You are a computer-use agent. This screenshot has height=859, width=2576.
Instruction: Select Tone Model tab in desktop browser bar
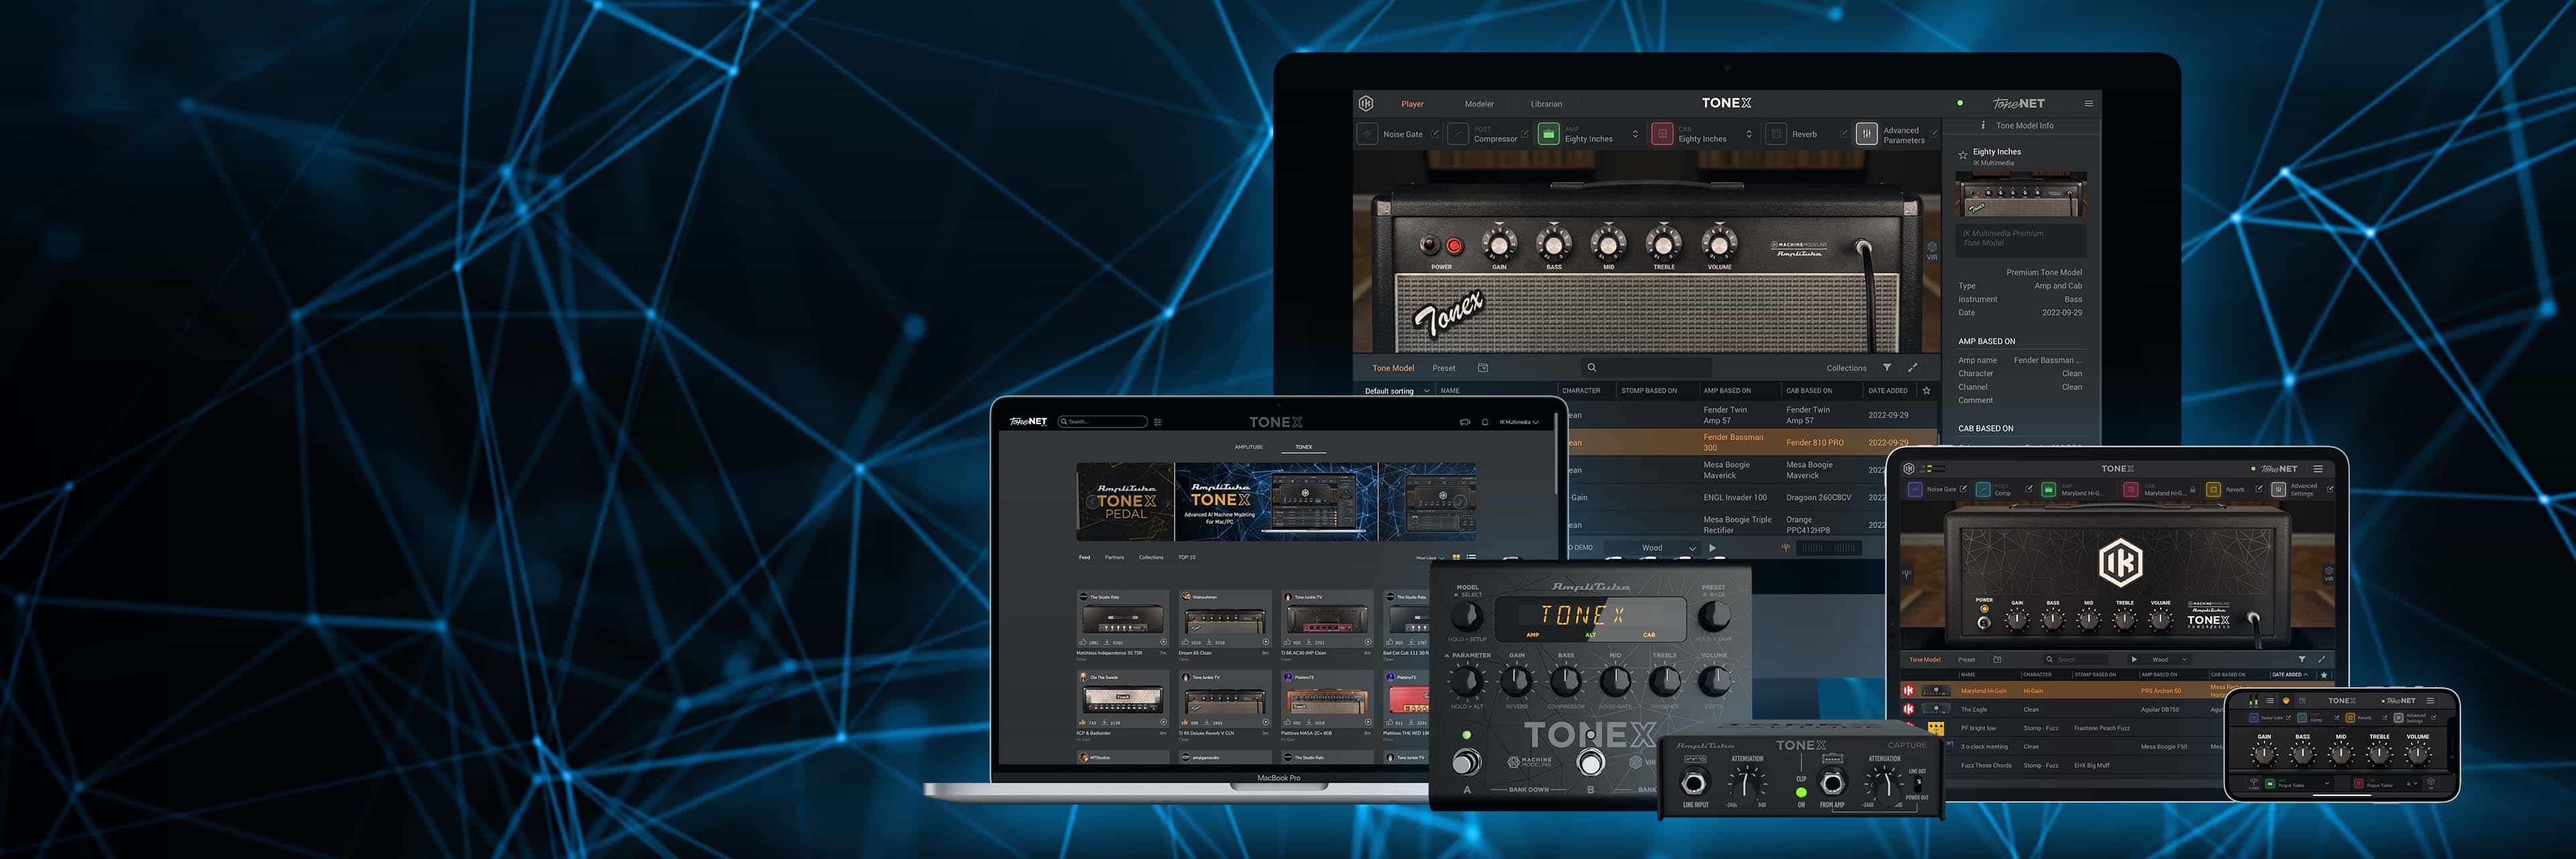(1393, 368)
